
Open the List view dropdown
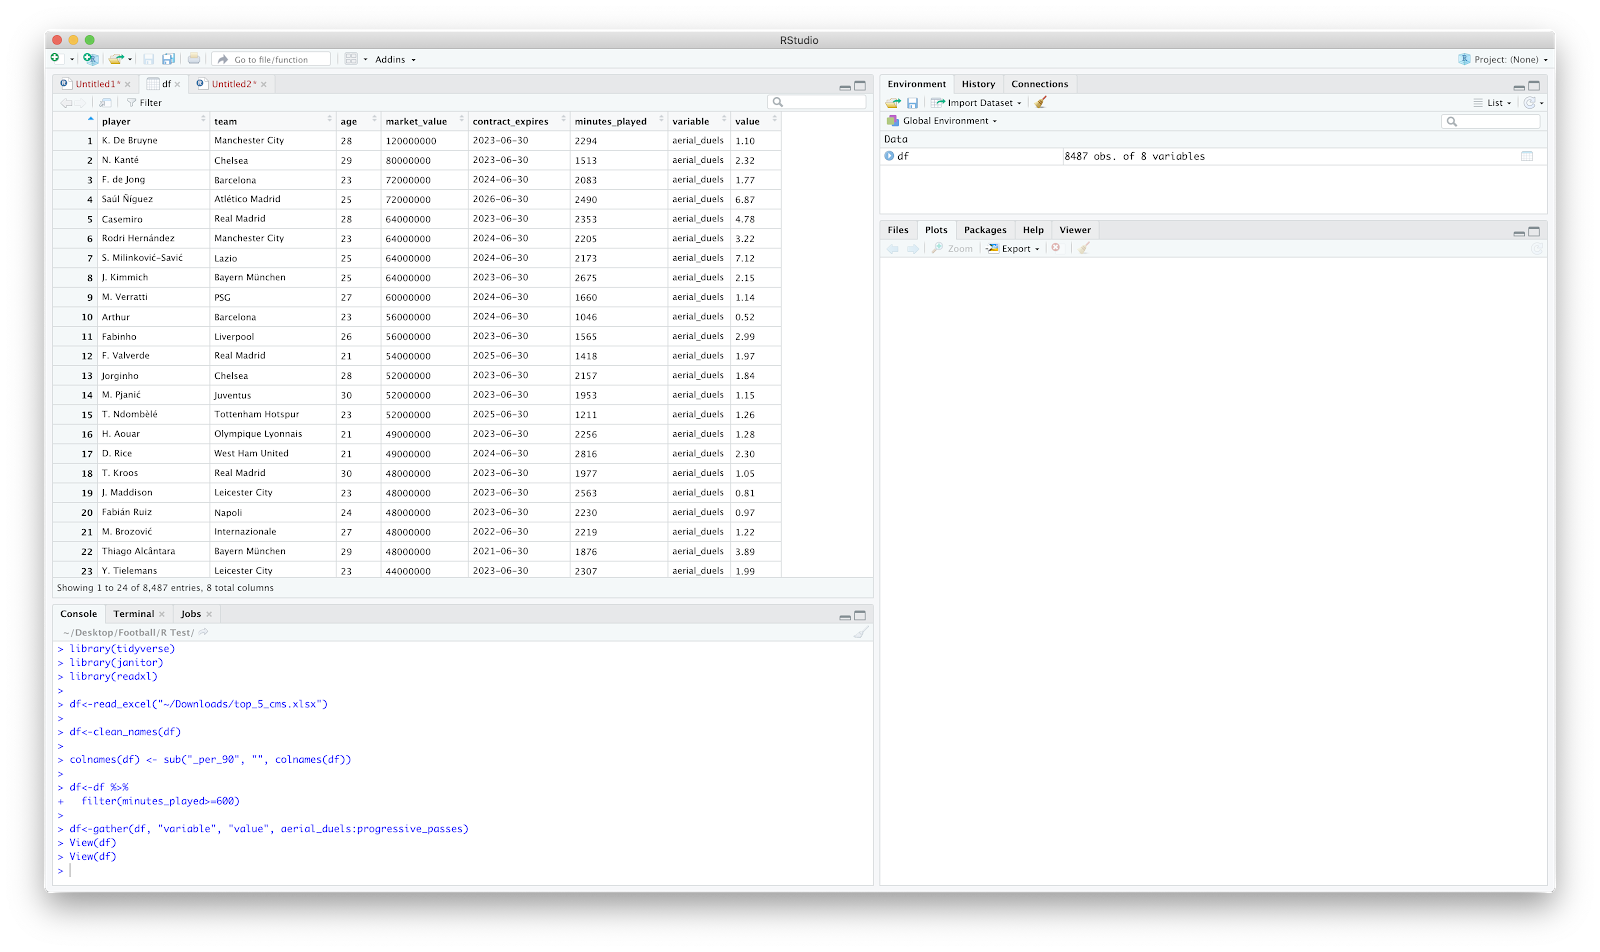(1492, 102)
